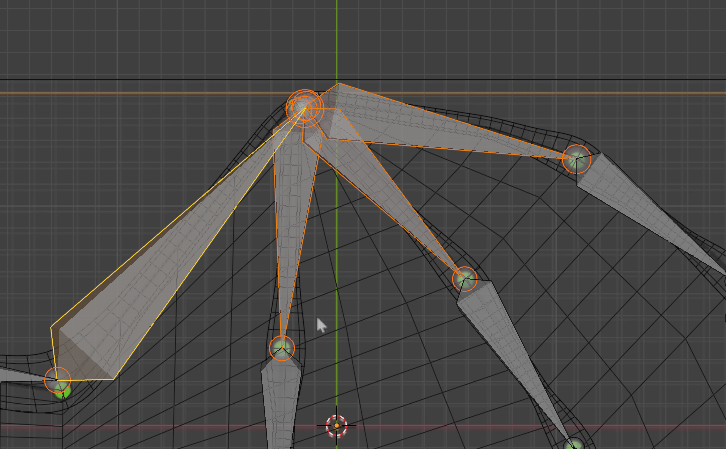Click the tail joint of the vertical bone
The image size is (726, 449).
click(282, 348)
